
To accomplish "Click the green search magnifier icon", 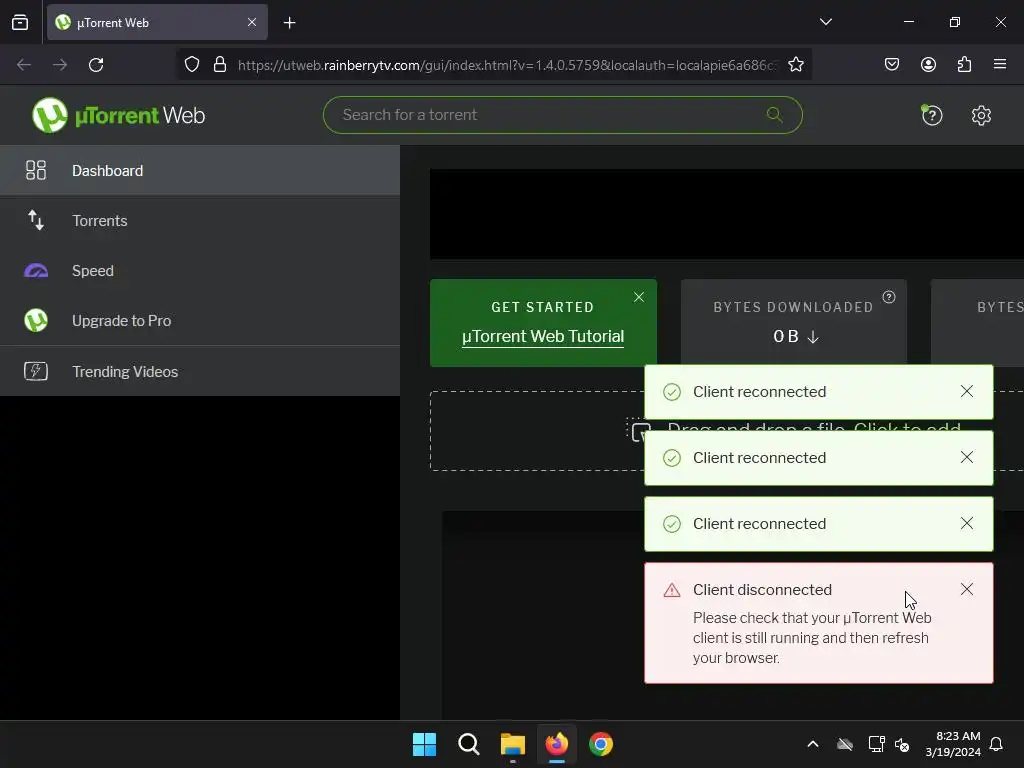I will [x=775, y=115].
